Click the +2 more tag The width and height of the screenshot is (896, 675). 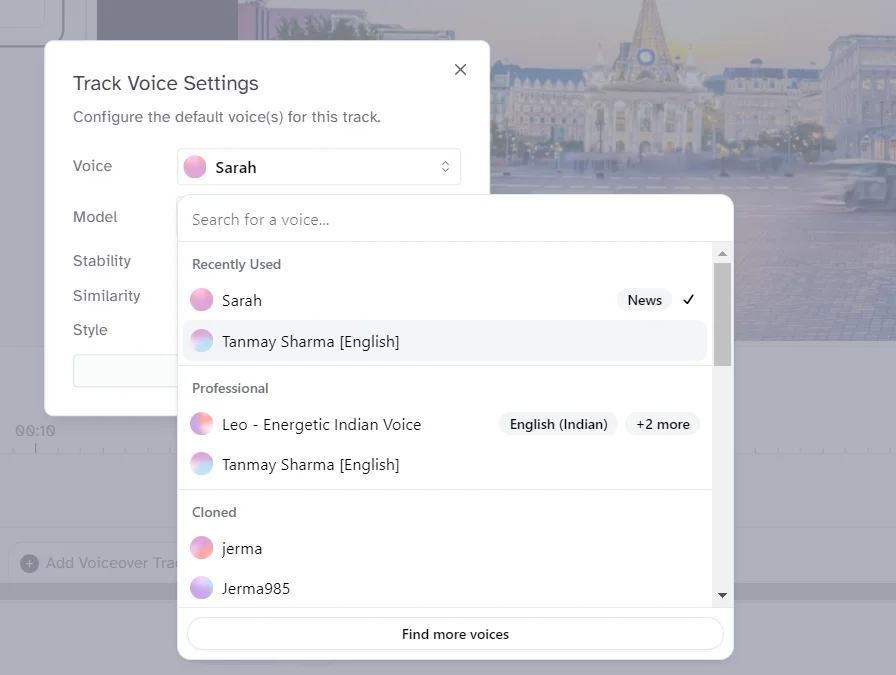[662, 424]
